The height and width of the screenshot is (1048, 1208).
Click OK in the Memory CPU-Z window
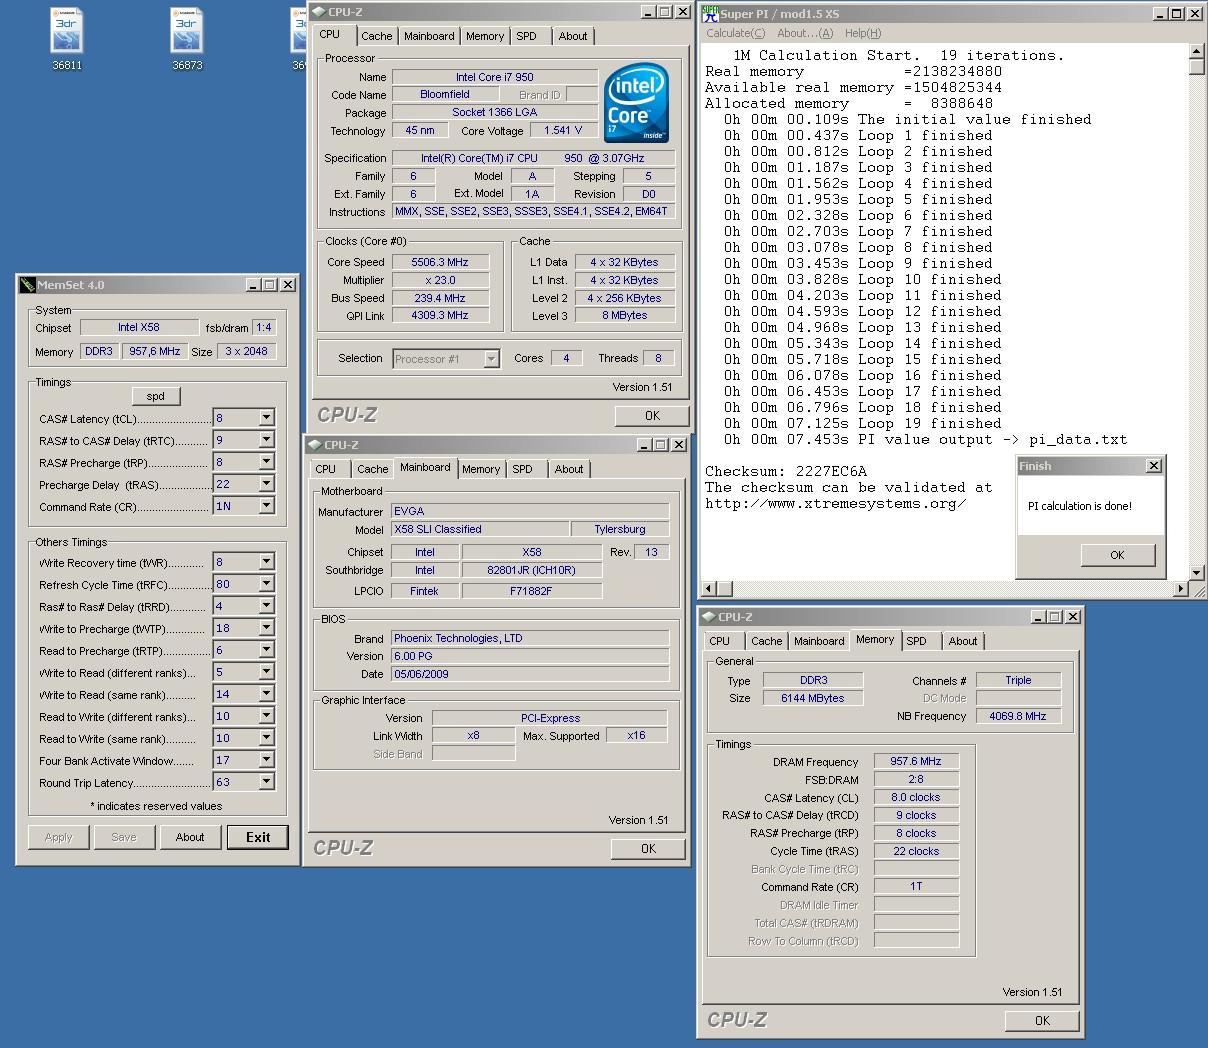point(1042,1020)
